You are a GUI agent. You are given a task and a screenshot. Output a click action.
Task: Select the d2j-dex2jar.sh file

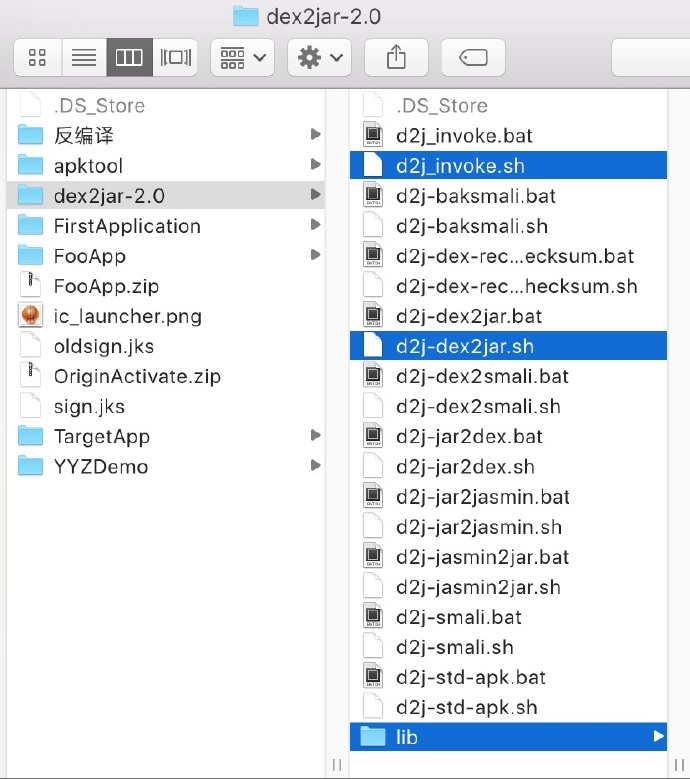click(508, 346)
